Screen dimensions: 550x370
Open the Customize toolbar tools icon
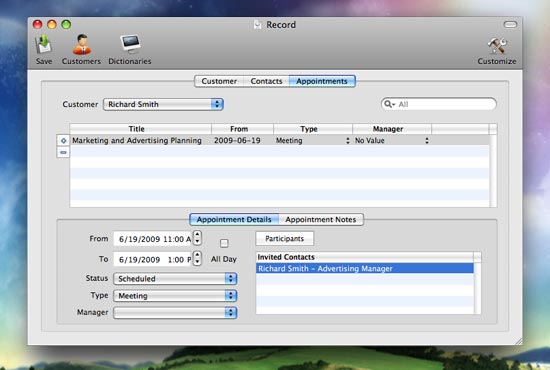click(497, 46)
